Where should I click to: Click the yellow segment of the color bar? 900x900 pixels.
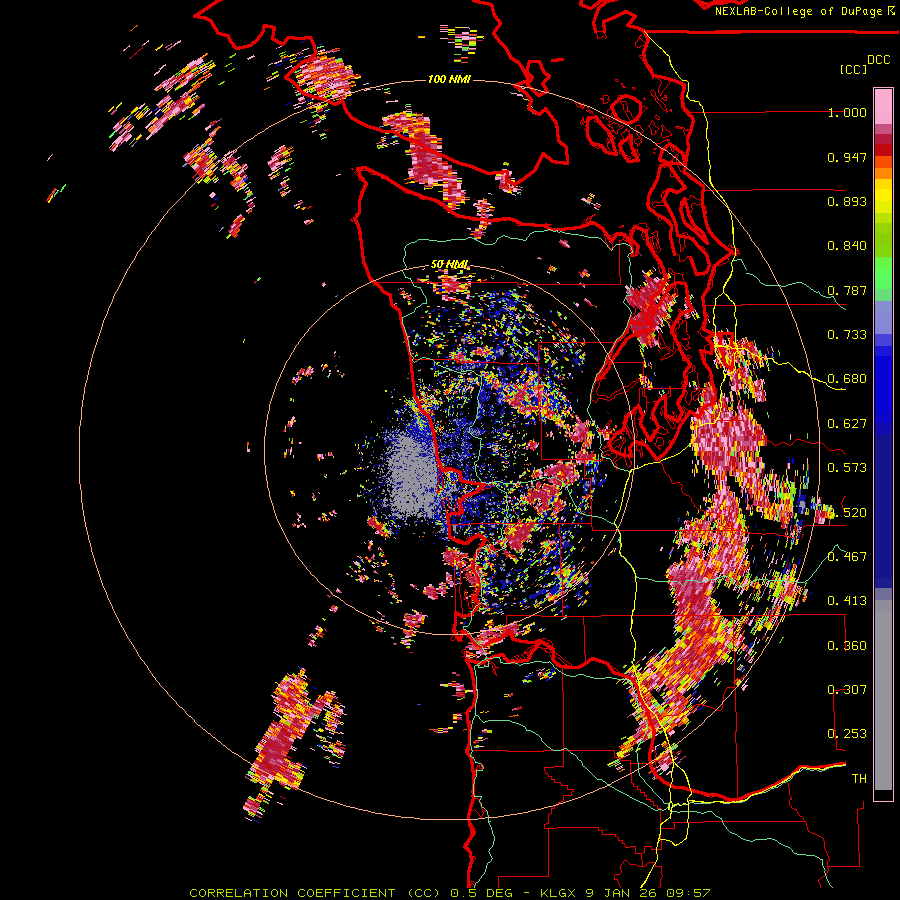[883, 196]
